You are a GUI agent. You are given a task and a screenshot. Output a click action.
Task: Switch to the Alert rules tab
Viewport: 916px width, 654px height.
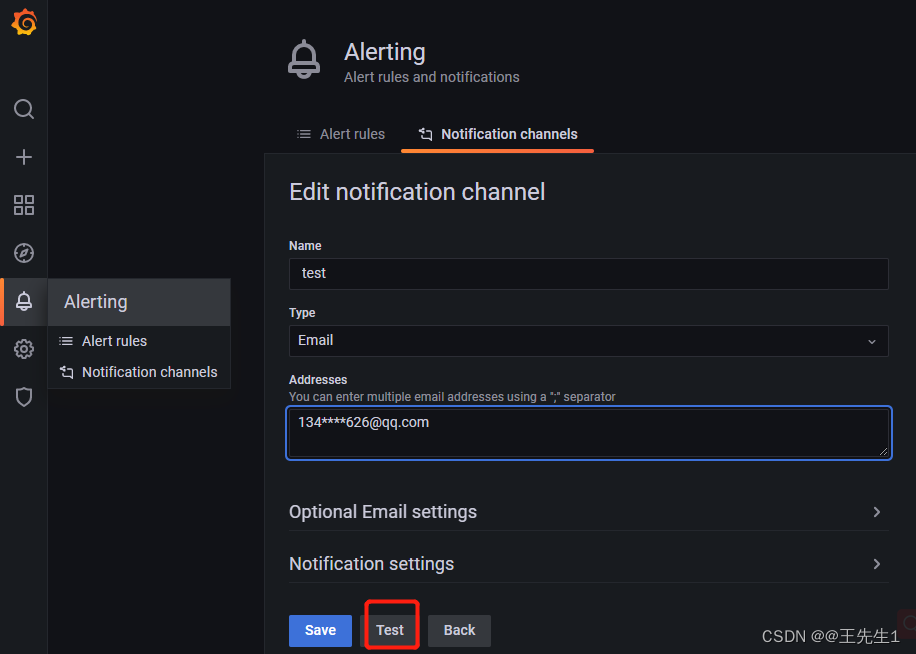click(x=341, y=133)
